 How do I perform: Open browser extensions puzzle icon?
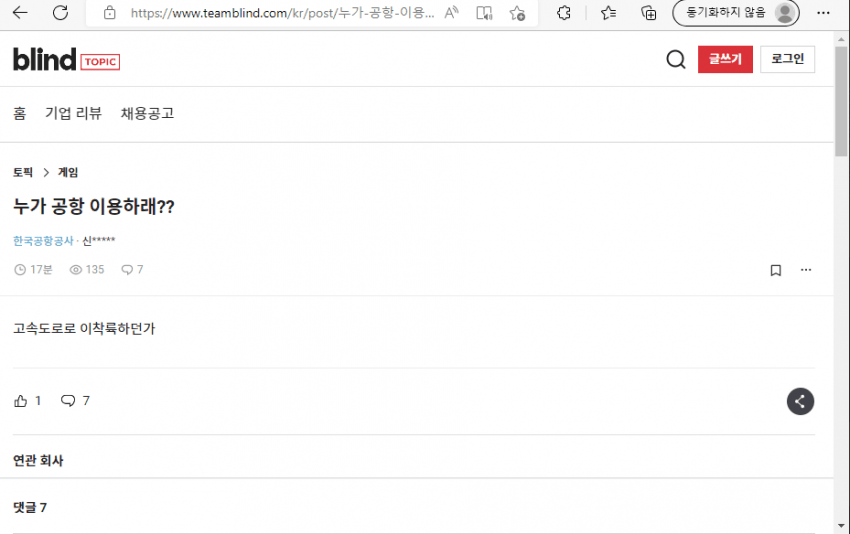pyautogui.click(x=564, y=12)
